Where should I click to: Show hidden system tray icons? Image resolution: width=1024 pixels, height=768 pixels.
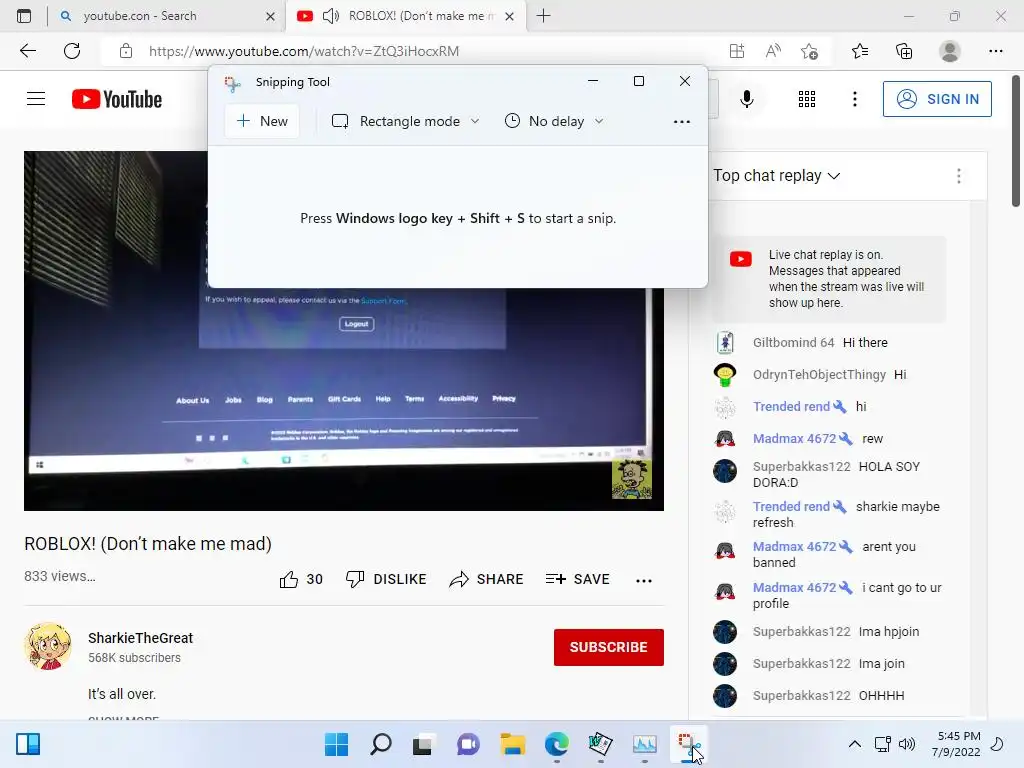(854, 744)
